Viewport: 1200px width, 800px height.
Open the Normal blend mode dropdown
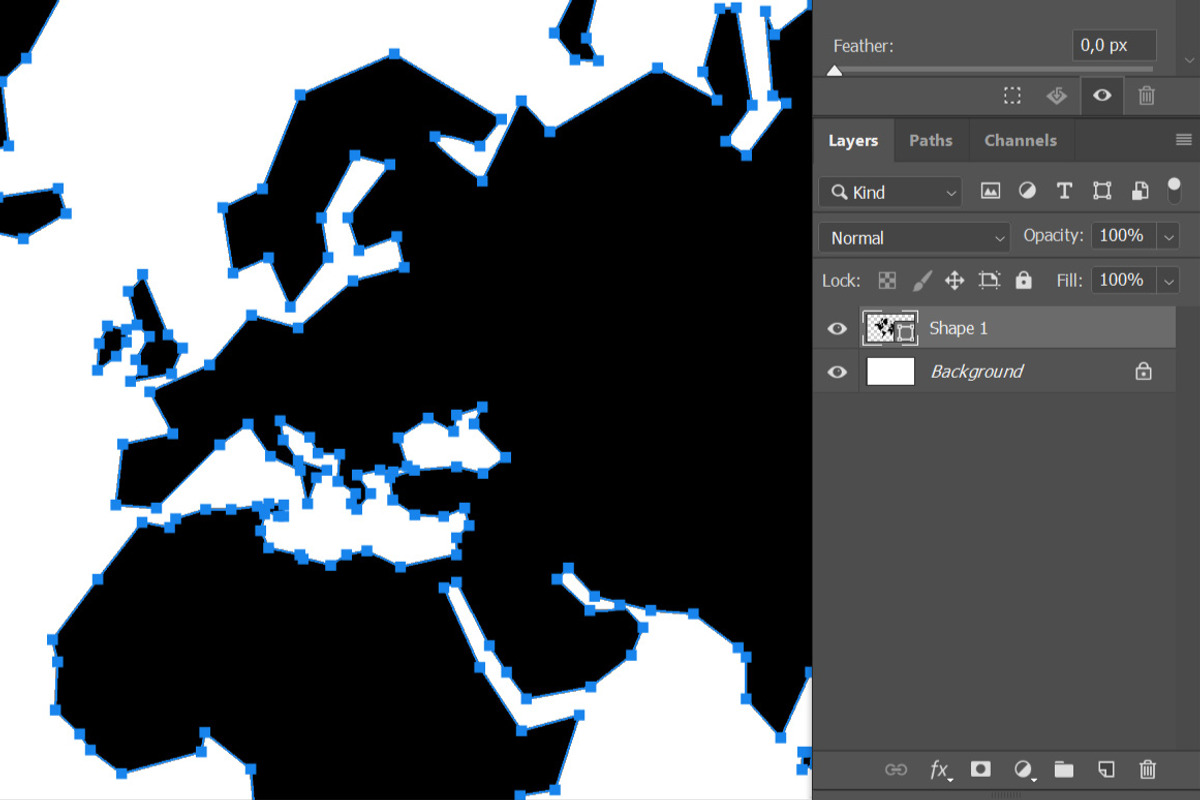(x=914, y=238)
